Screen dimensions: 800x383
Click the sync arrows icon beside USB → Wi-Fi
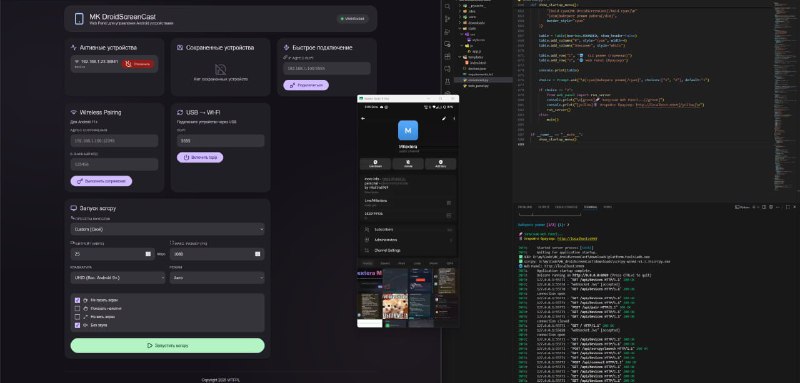[x=180, y=112]
